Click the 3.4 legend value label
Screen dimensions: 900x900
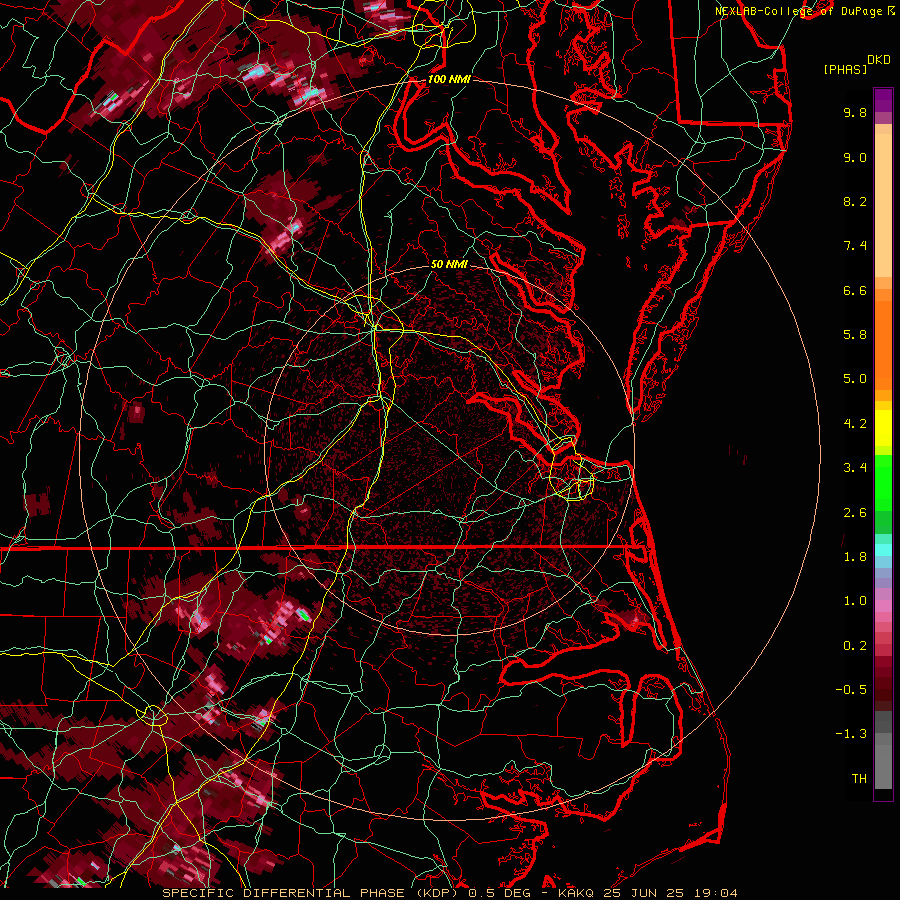(855, 468)
